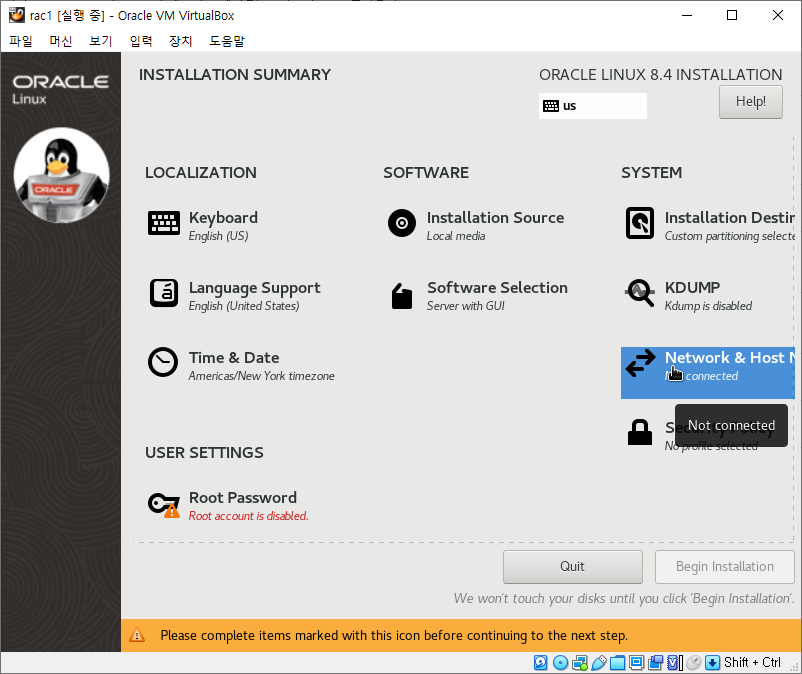Click the hard disk activity indicator
Image resolution: width=802 pixels, height=674 pixels.
tap(541, 663)
